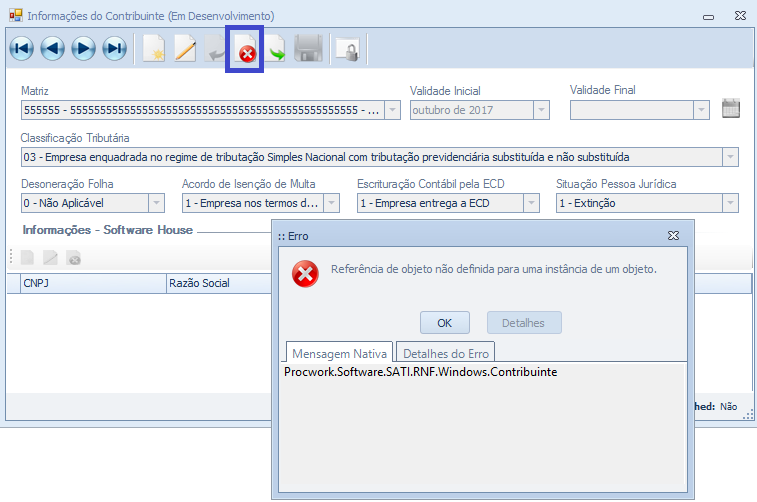Open Situação Pessoa Jurídica dropdown
757x502 pixels.
pos(730,203)
